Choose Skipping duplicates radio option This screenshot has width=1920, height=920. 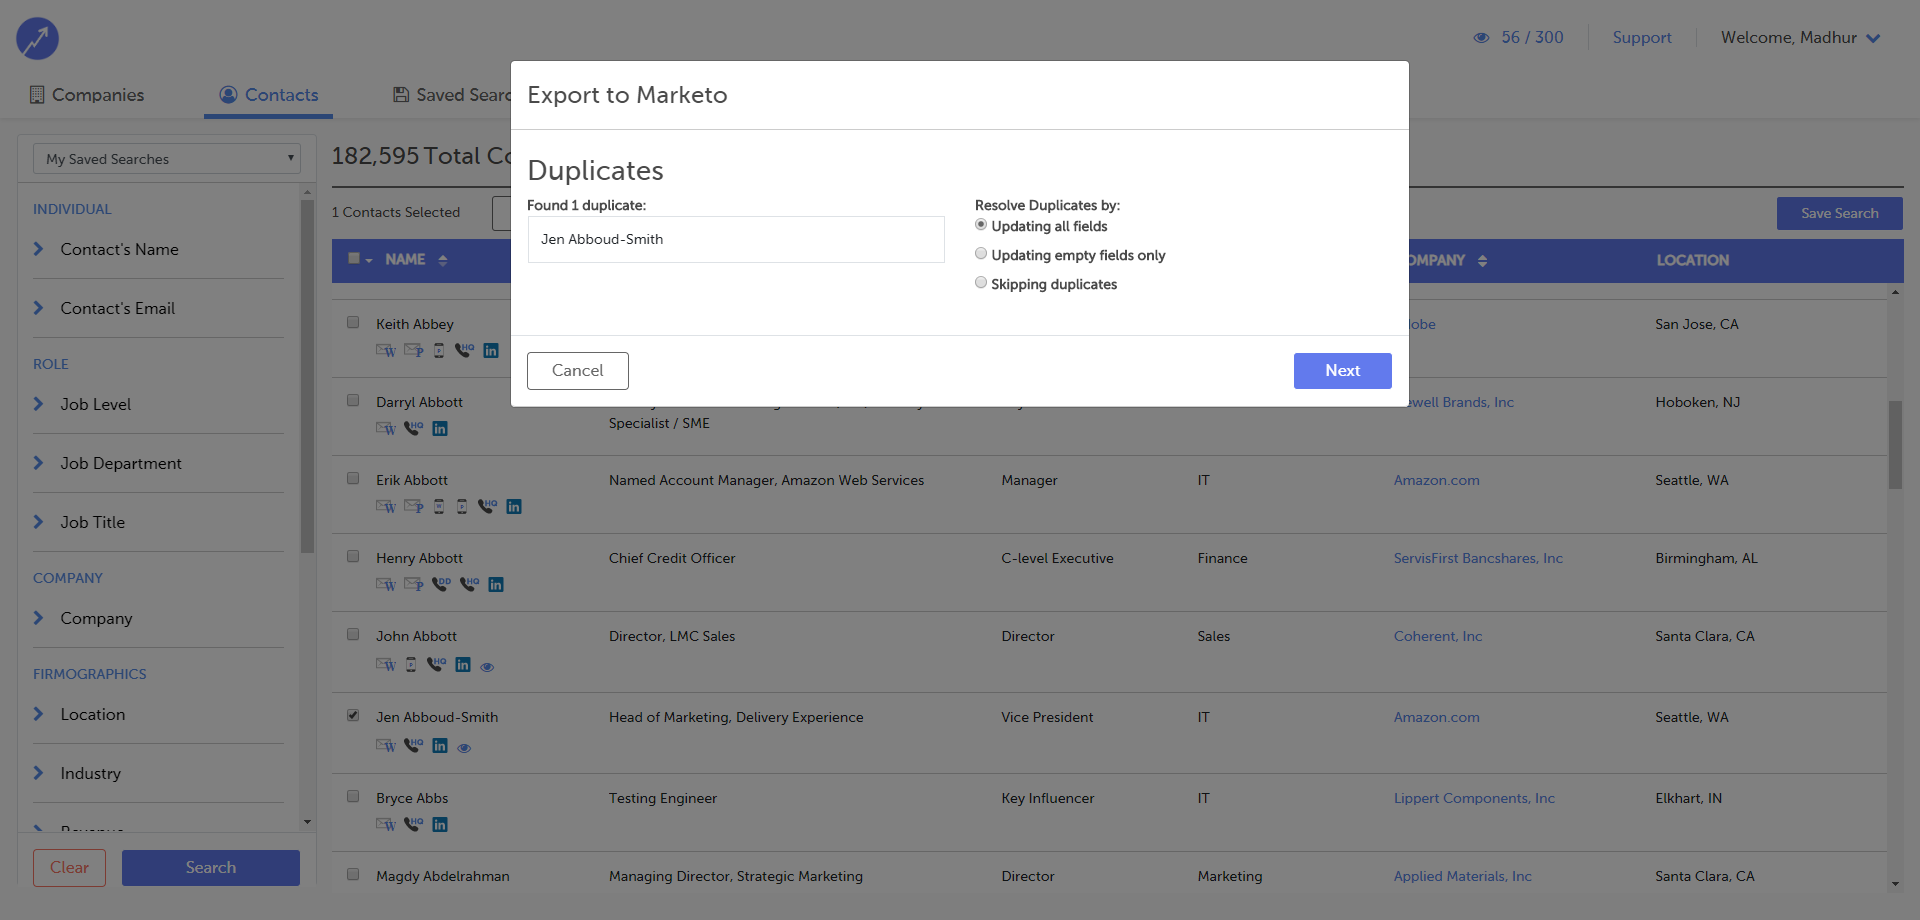[x=981, y=283]
